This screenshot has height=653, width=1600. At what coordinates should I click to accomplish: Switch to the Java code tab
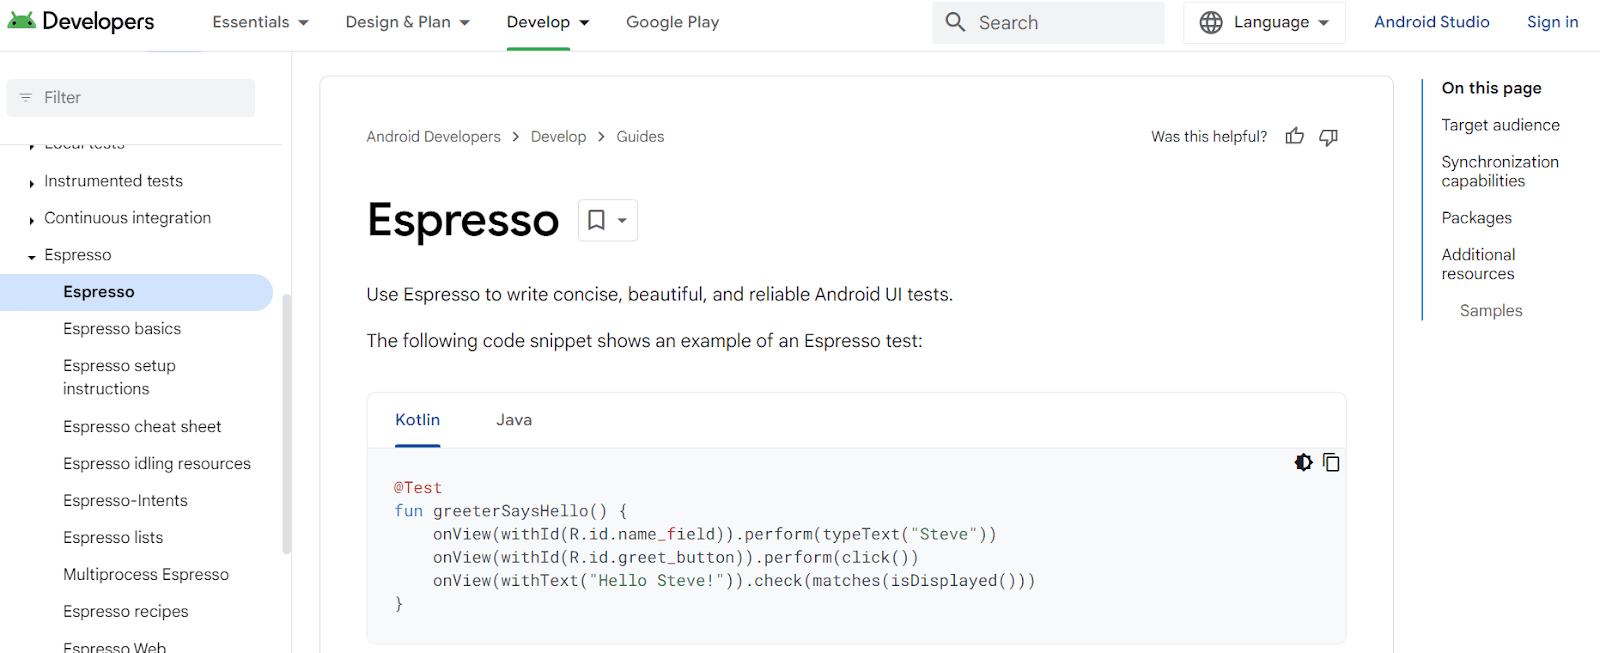coord(514,420)
